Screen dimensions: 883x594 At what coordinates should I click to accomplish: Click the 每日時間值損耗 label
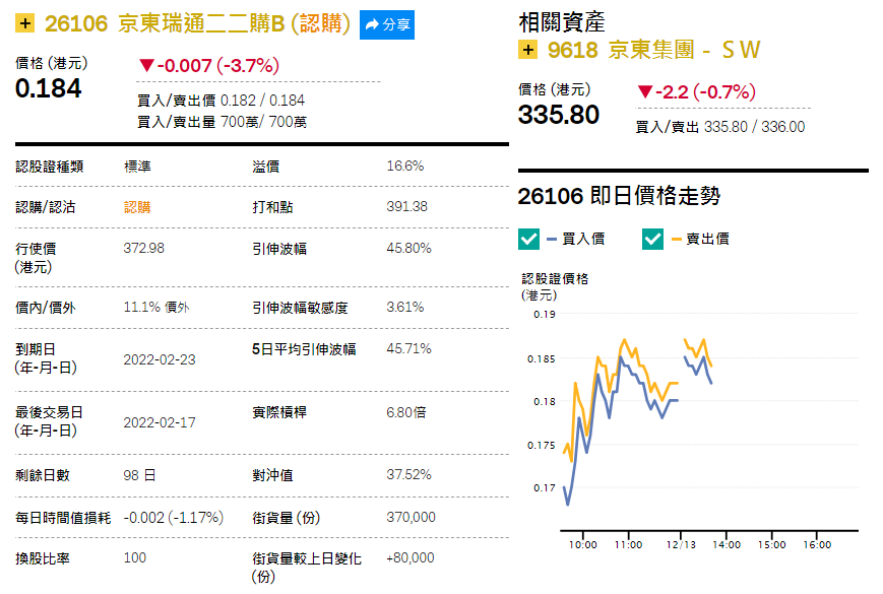tap(63, 517)
